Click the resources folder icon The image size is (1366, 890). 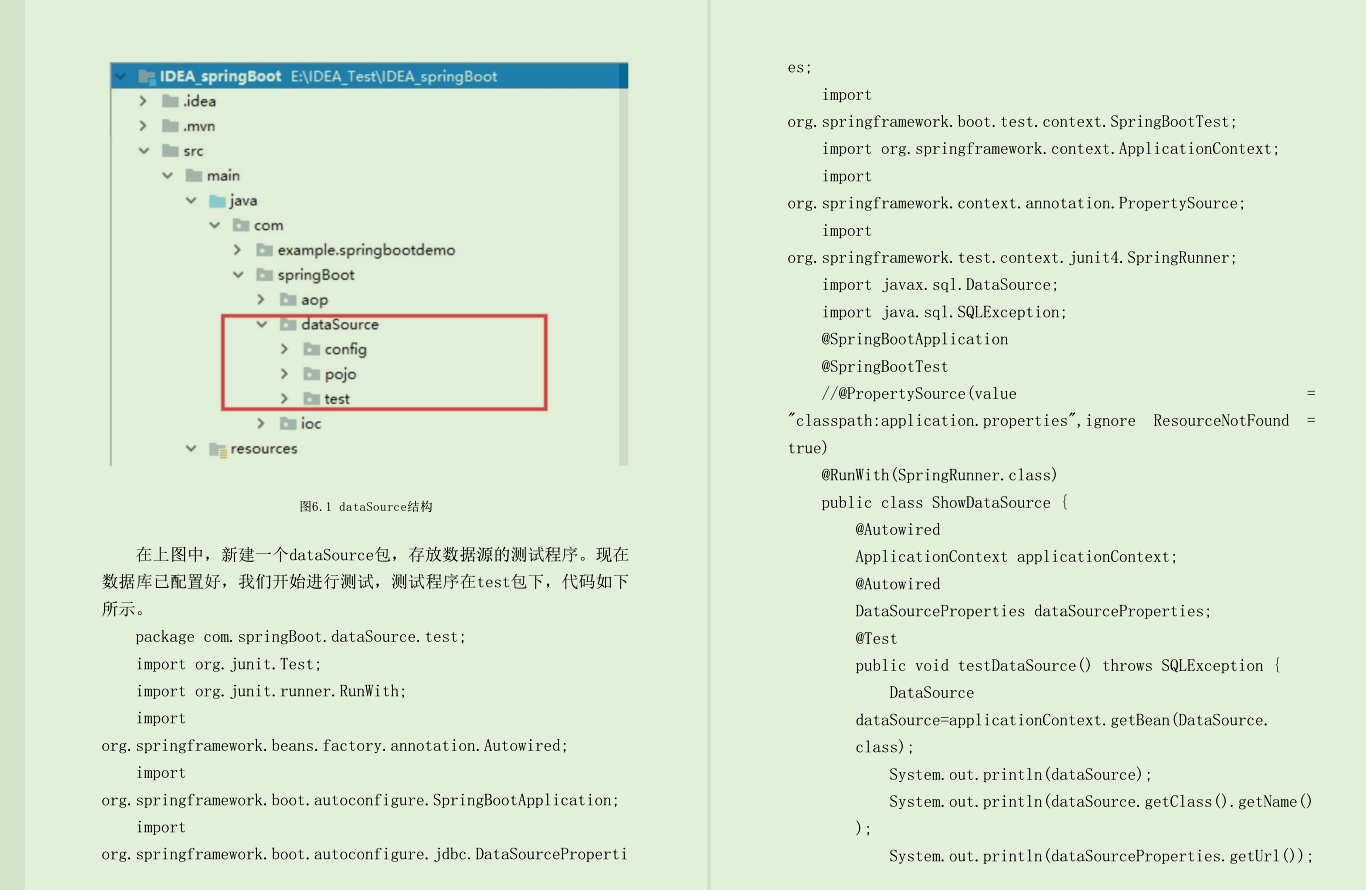pos(216,448)
